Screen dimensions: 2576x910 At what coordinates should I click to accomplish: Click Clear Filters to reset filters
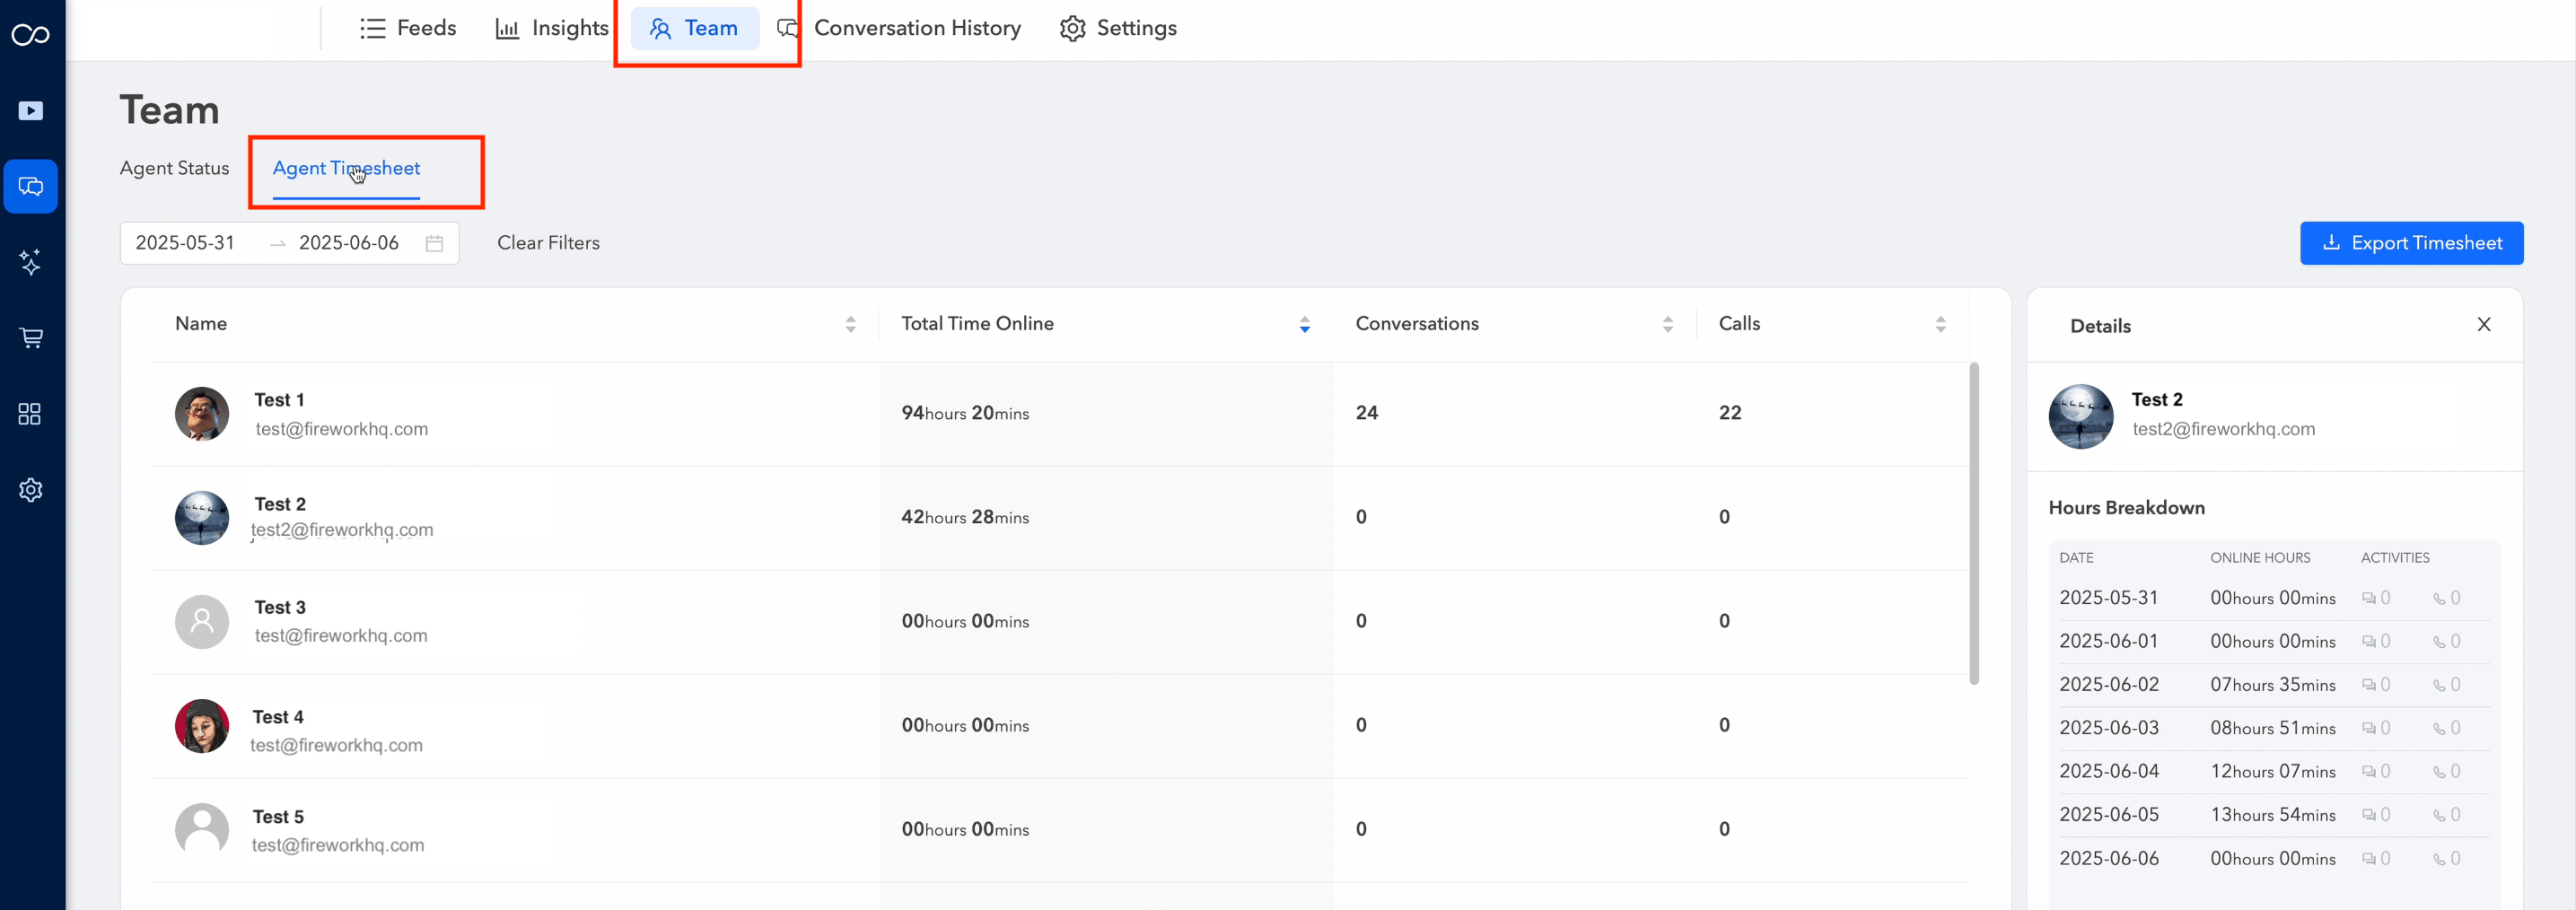click(548, 243)
